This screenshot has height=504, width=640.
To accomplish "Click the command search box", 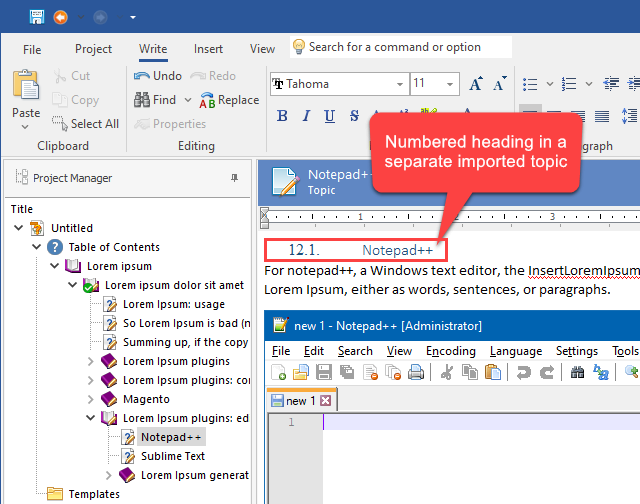I will (x=401, y=47).
